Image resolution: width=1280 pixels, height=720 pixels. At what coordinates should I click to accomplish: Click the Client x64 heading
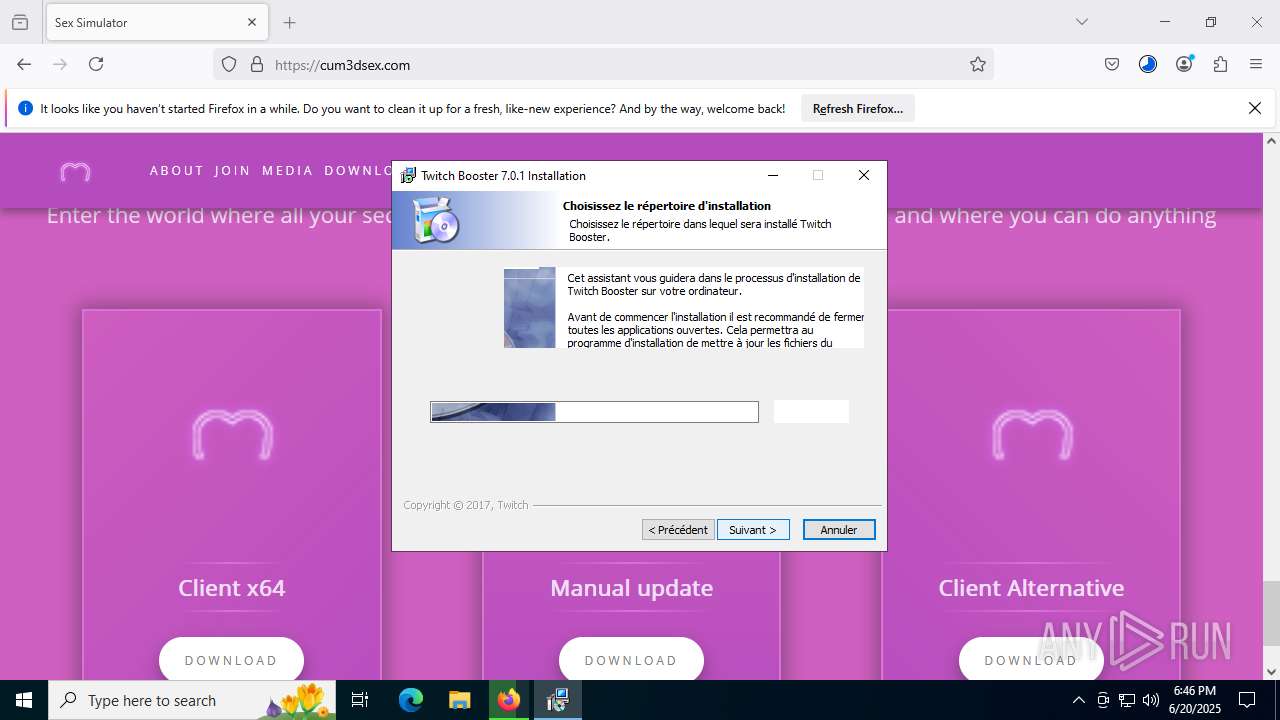(x=231, y=588)
